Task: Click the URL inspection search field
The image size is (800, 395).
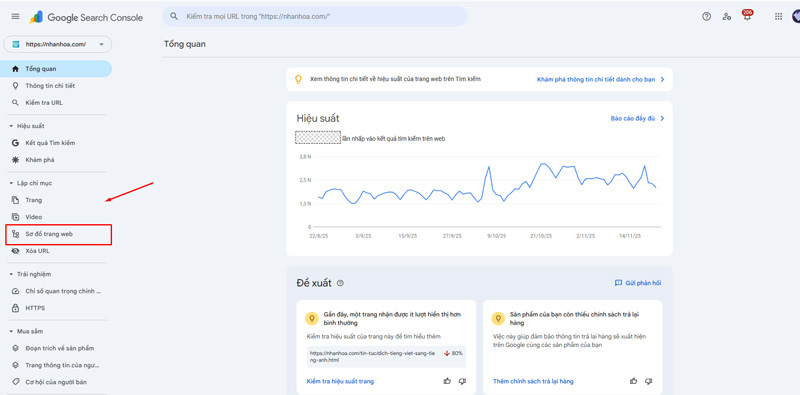Action: click(x=315, y=16)
